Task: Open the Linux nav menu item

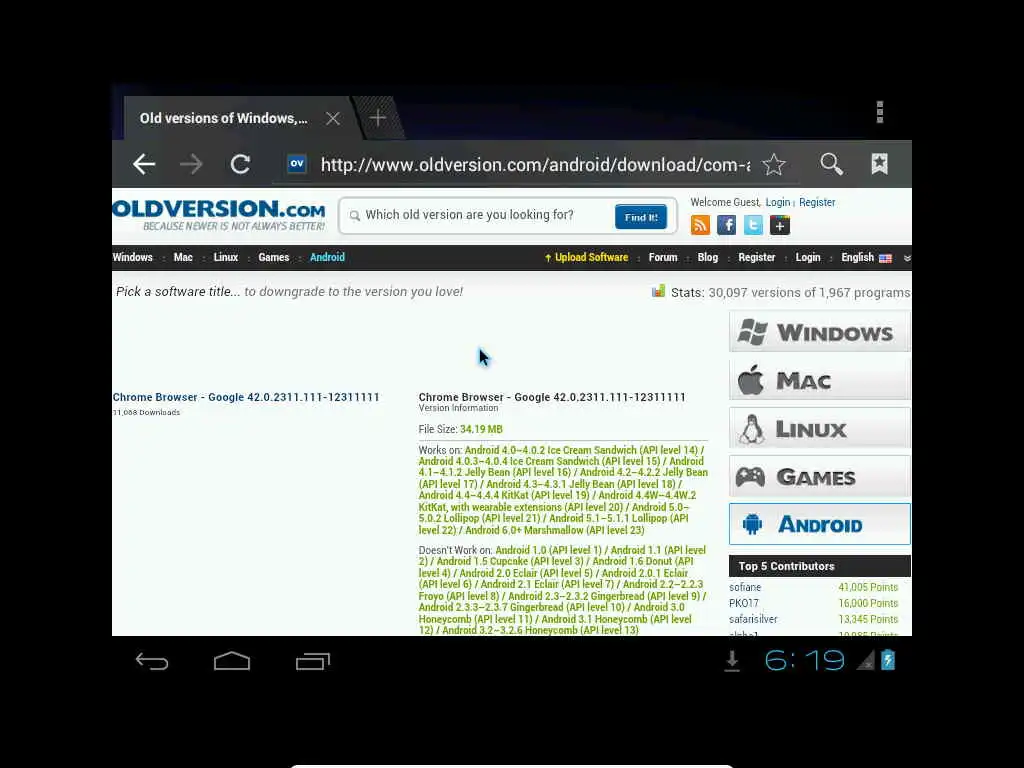Action: click(x=225, y=257)
